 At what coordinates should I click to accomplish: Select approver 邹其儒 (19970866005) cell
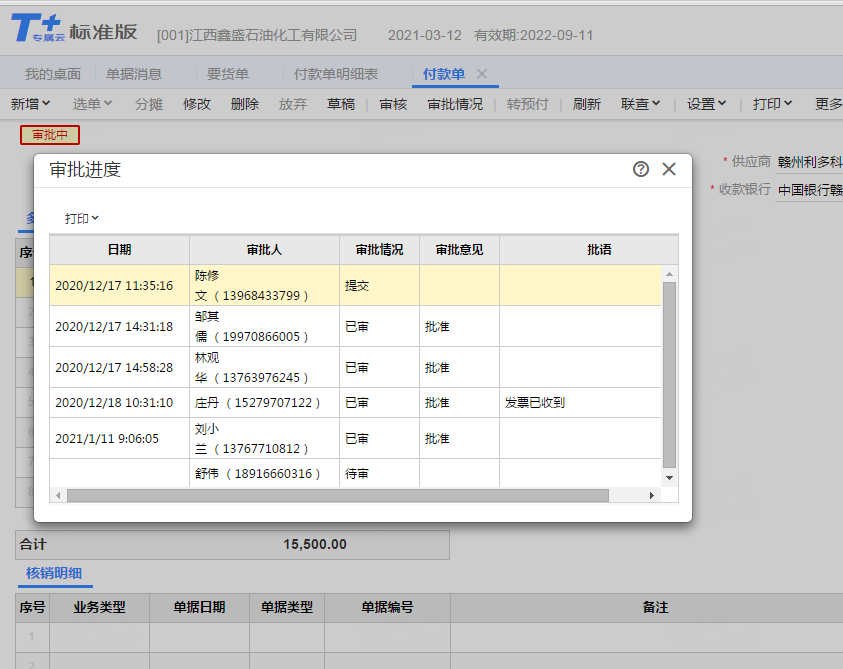[264, 326]
